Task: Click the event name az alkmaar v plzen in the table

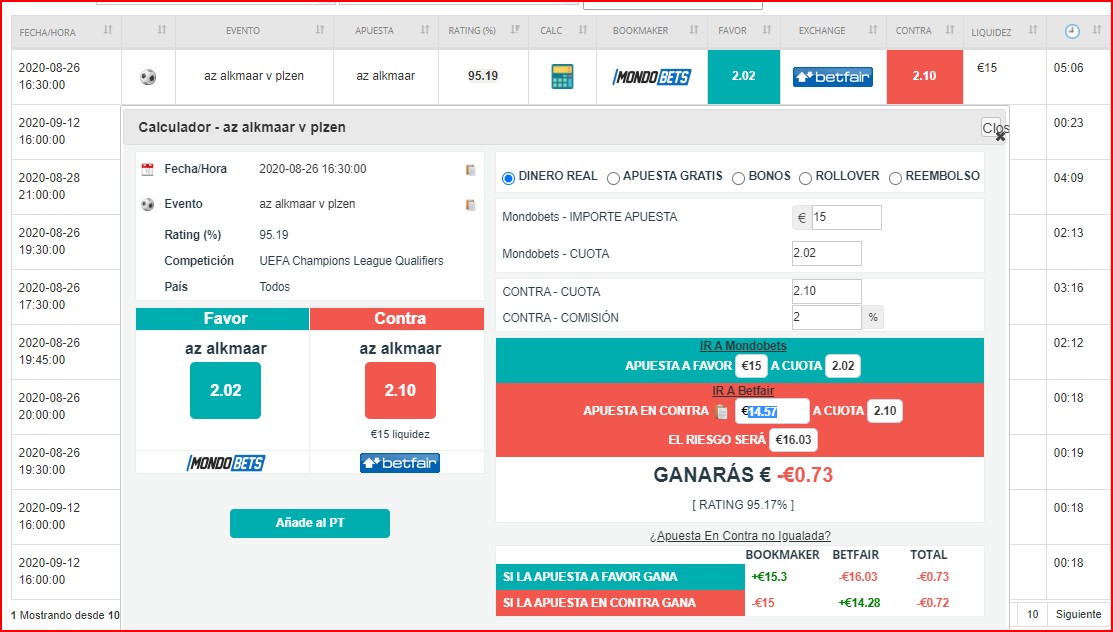Action: click(254, 76)
